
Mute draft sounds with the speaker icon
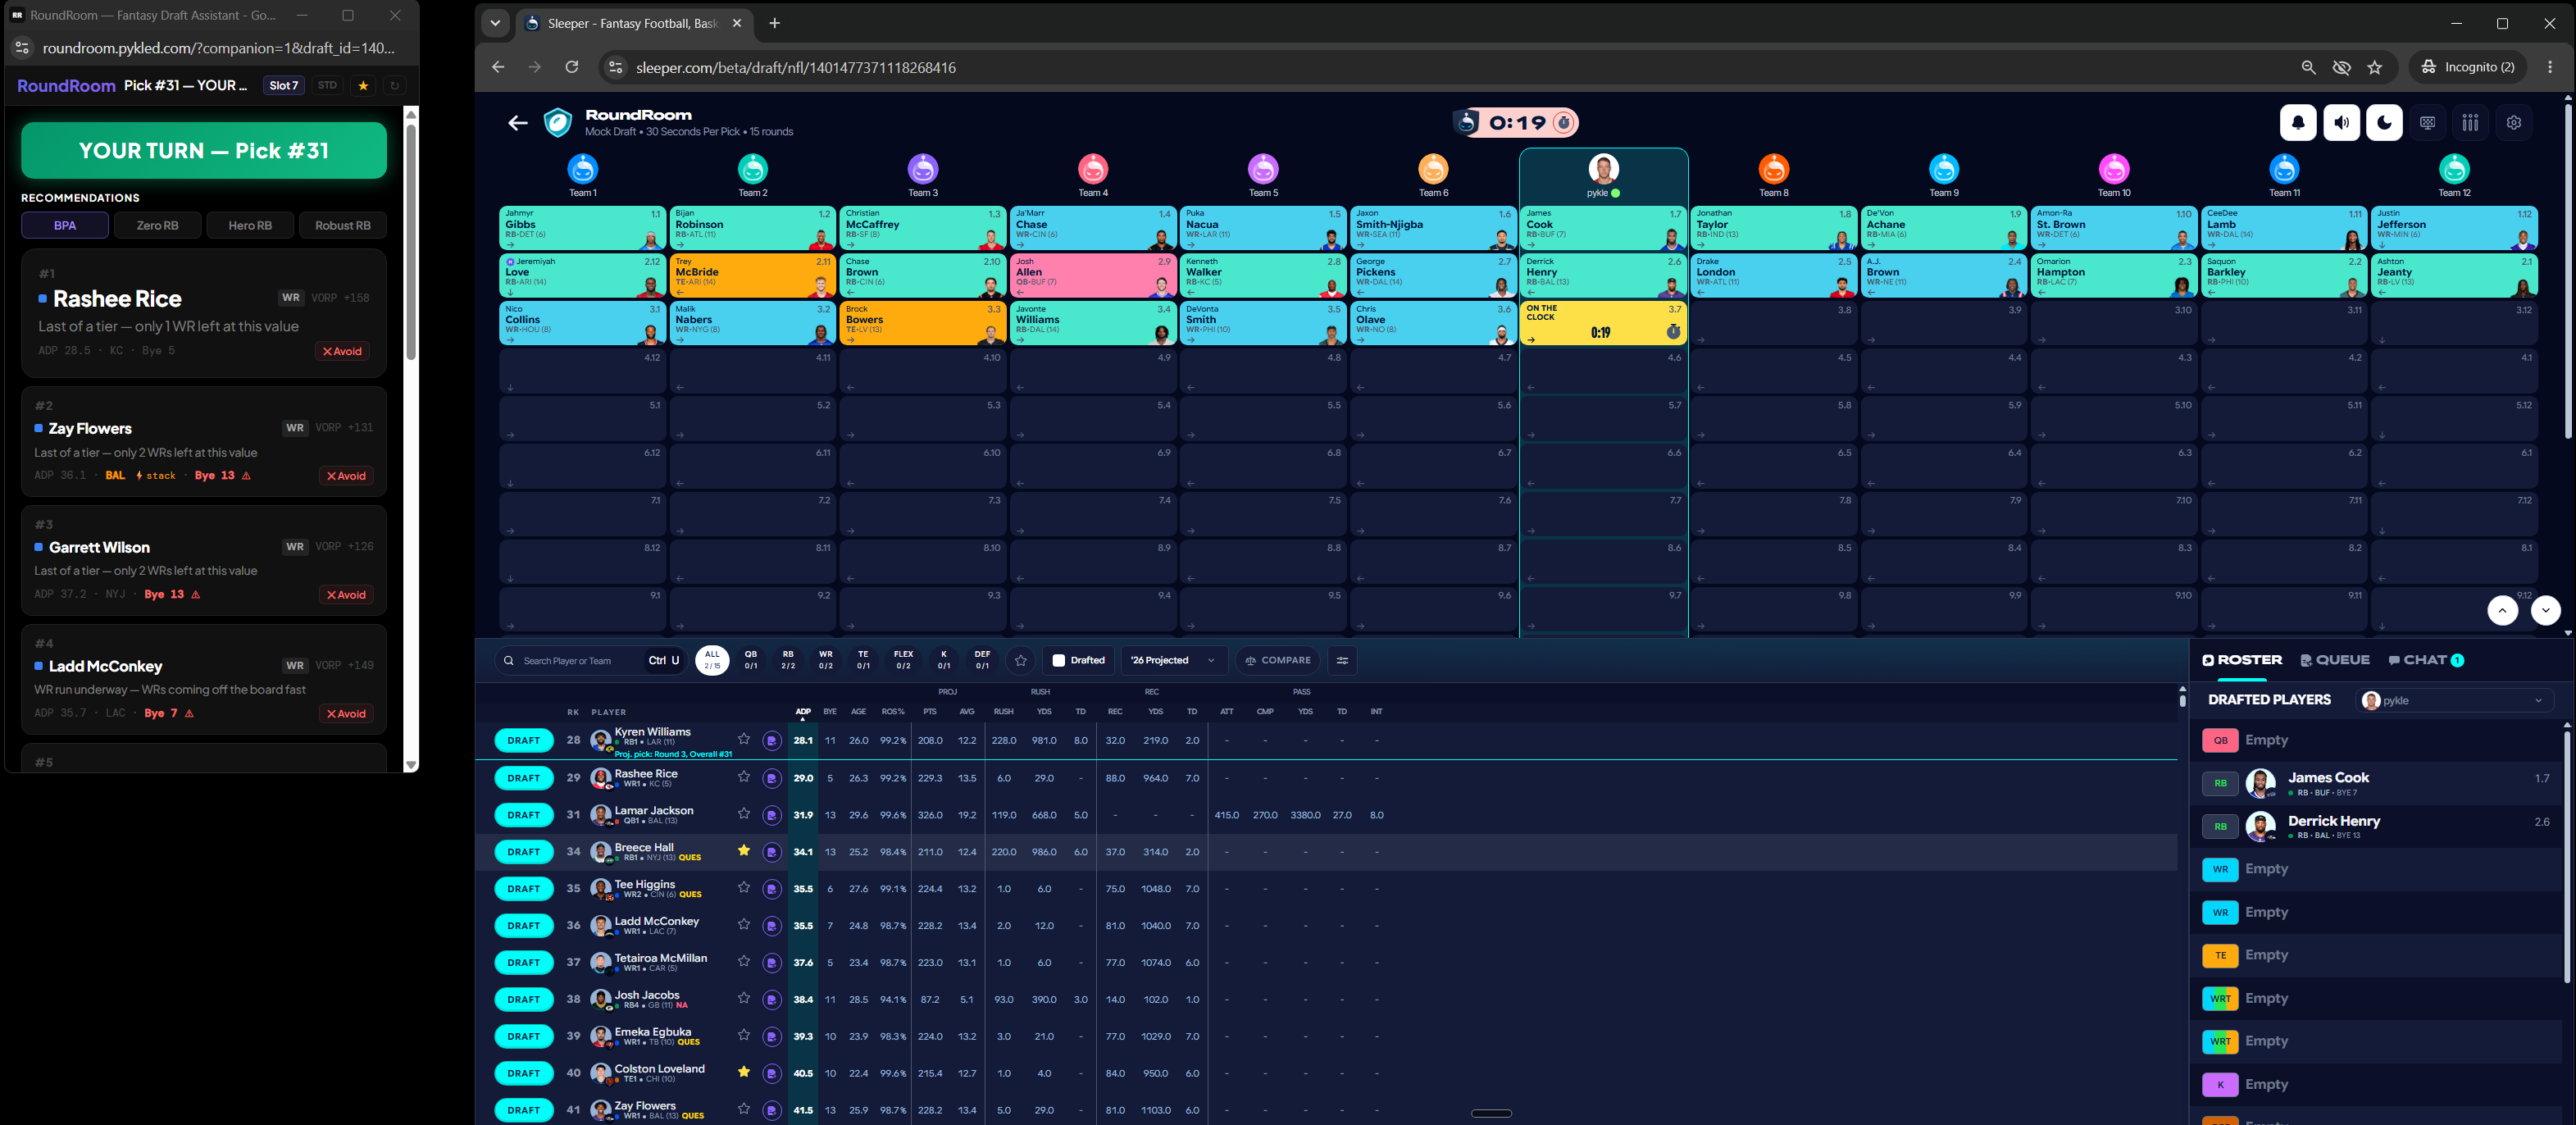[2341, 122]
